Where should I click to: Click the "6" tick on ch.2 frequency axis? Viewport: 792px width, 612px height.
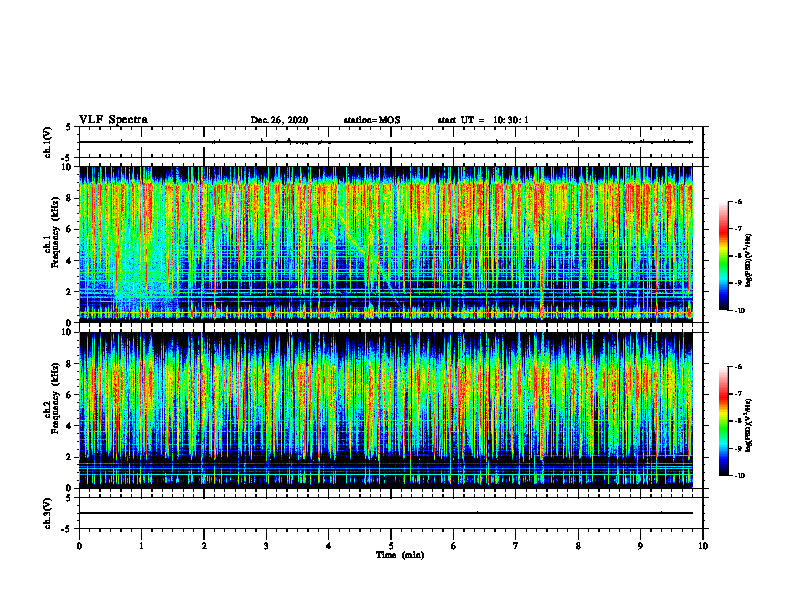70,395
